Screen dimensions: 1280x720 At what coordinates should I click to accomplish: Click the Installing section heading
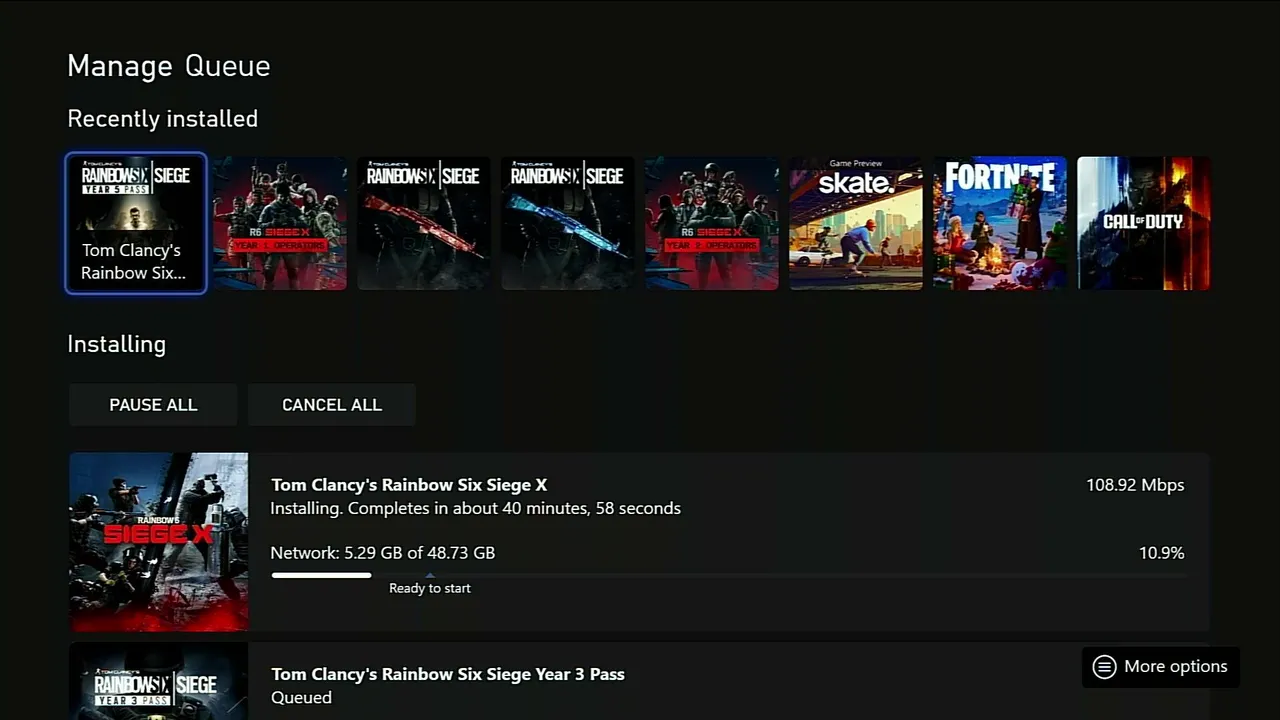[117, 344]
